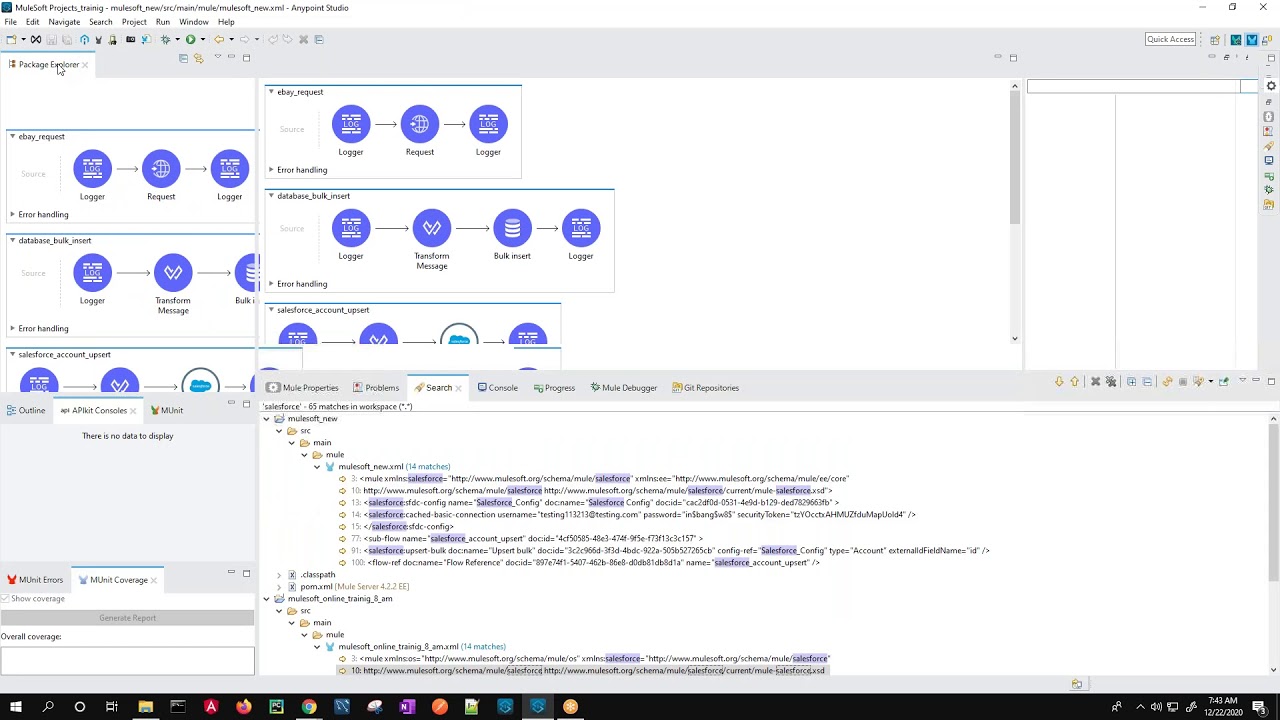Click Collapse All icon in Package Explorer toolbar
Image resolution: width=1280 pixels, height=720 pixels.
pos(183,58)
